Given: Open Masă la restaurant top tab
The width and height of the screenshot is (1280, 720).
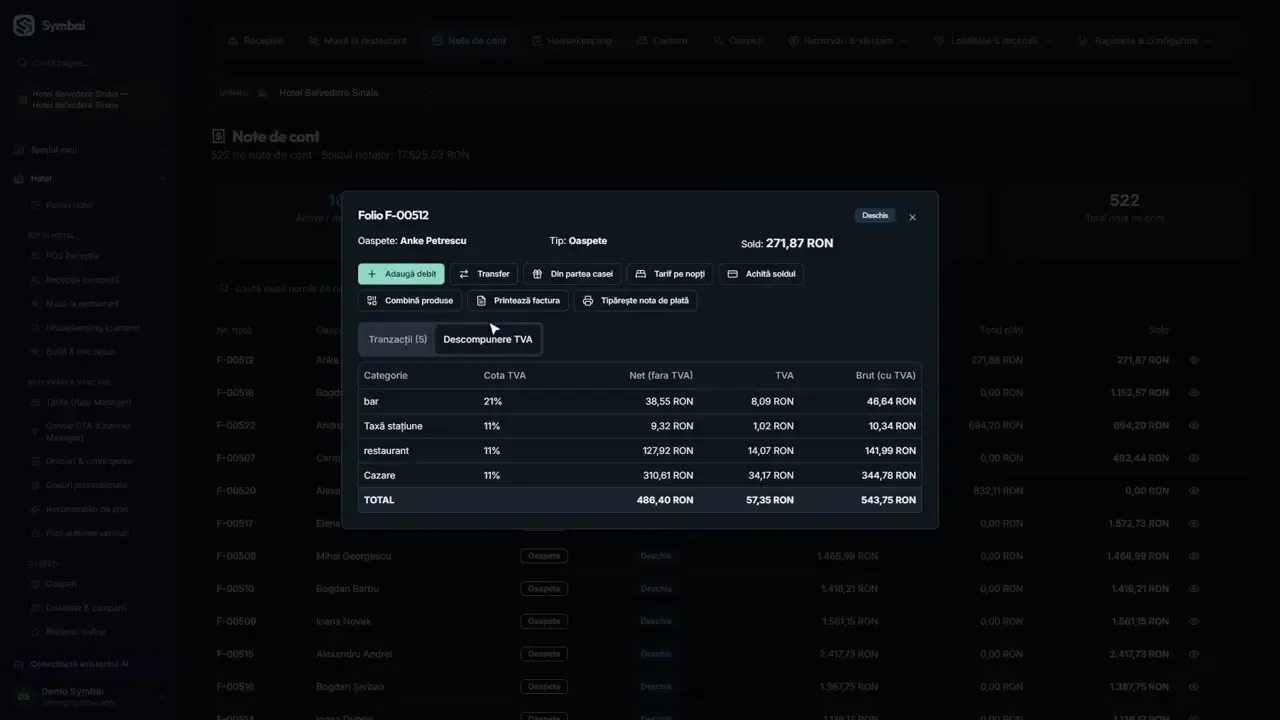Looking at the screenshot, I should 358,41.
